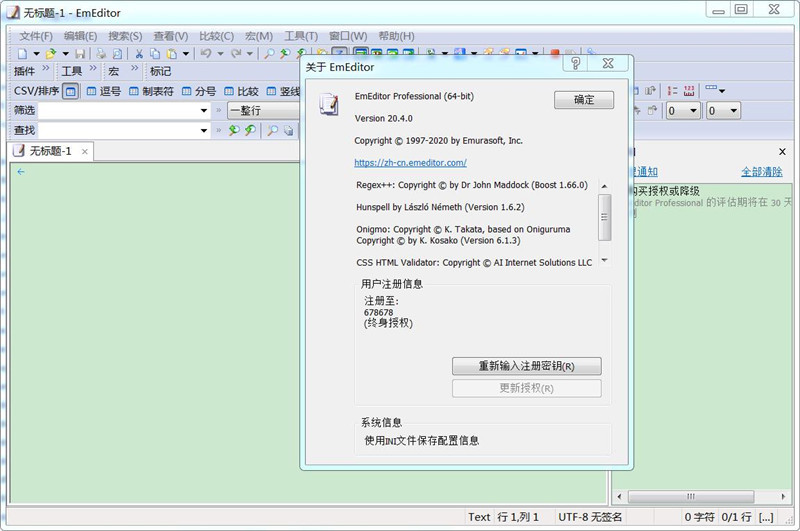Click the Print Preview icon

(117, 53)
